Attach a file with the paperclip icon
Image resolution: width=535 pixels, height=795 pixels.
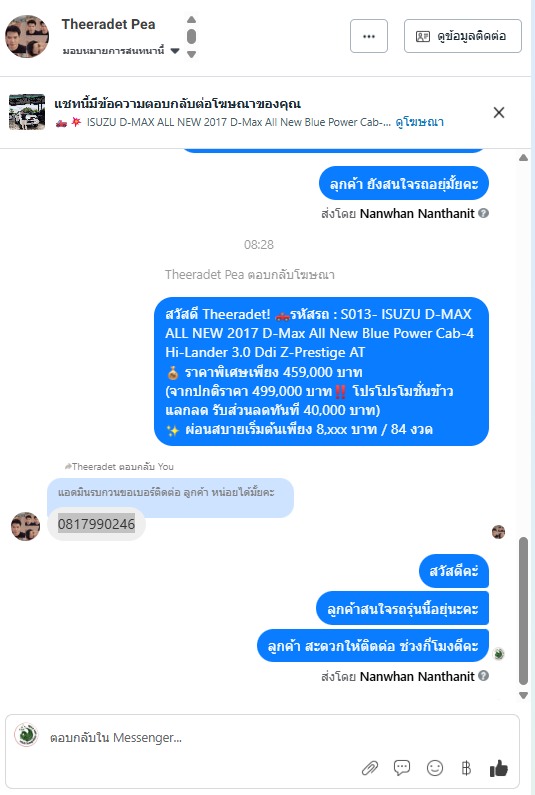370,768
